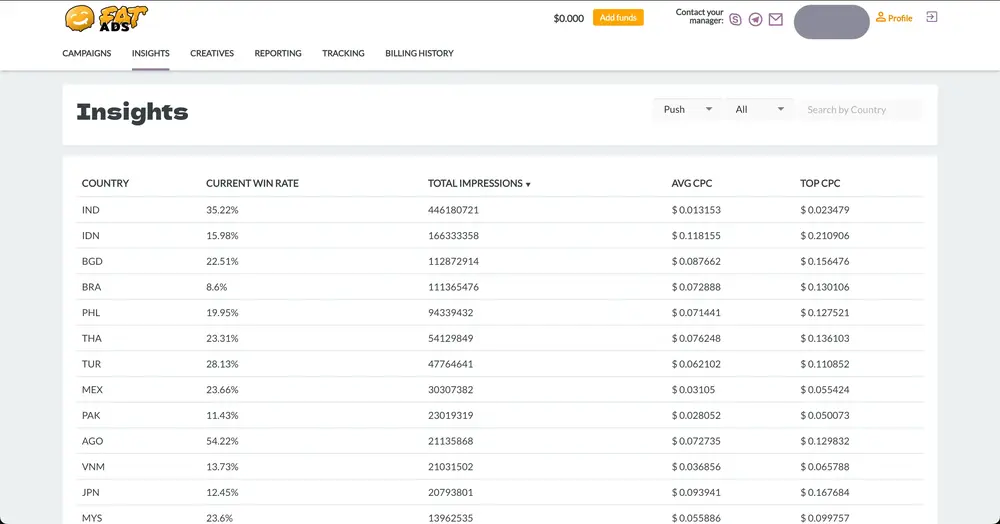Screen dimensions: 1000x524
Task: Sort by Total Impressions column header
Action: [x=479, y=184]
